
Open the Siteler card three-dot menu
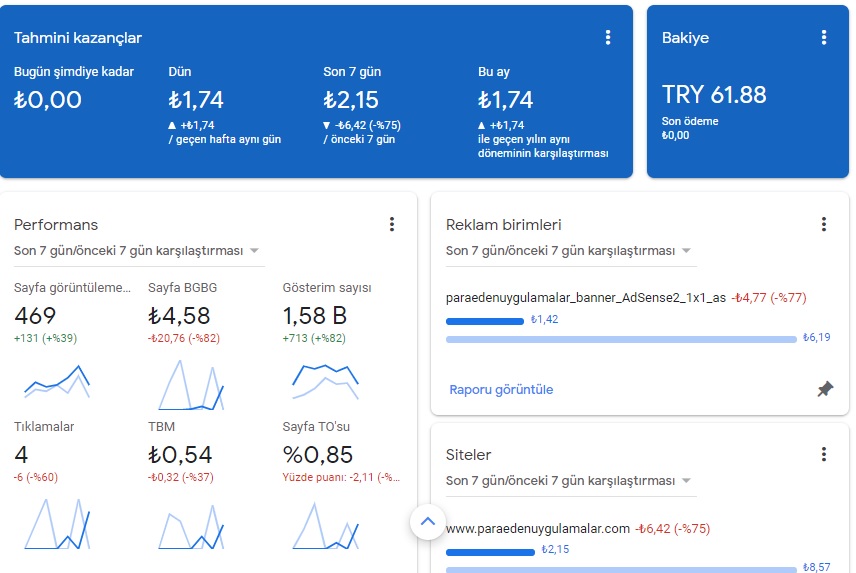824,455
